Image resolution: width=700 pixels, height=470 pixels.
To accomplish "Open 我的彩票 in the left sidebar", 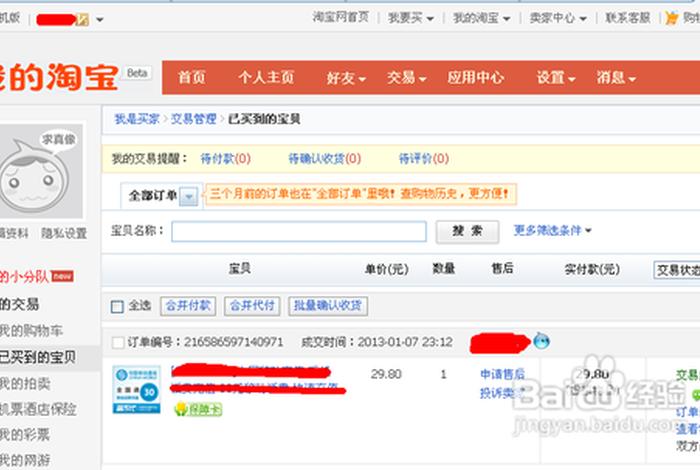I will [25, 434].
